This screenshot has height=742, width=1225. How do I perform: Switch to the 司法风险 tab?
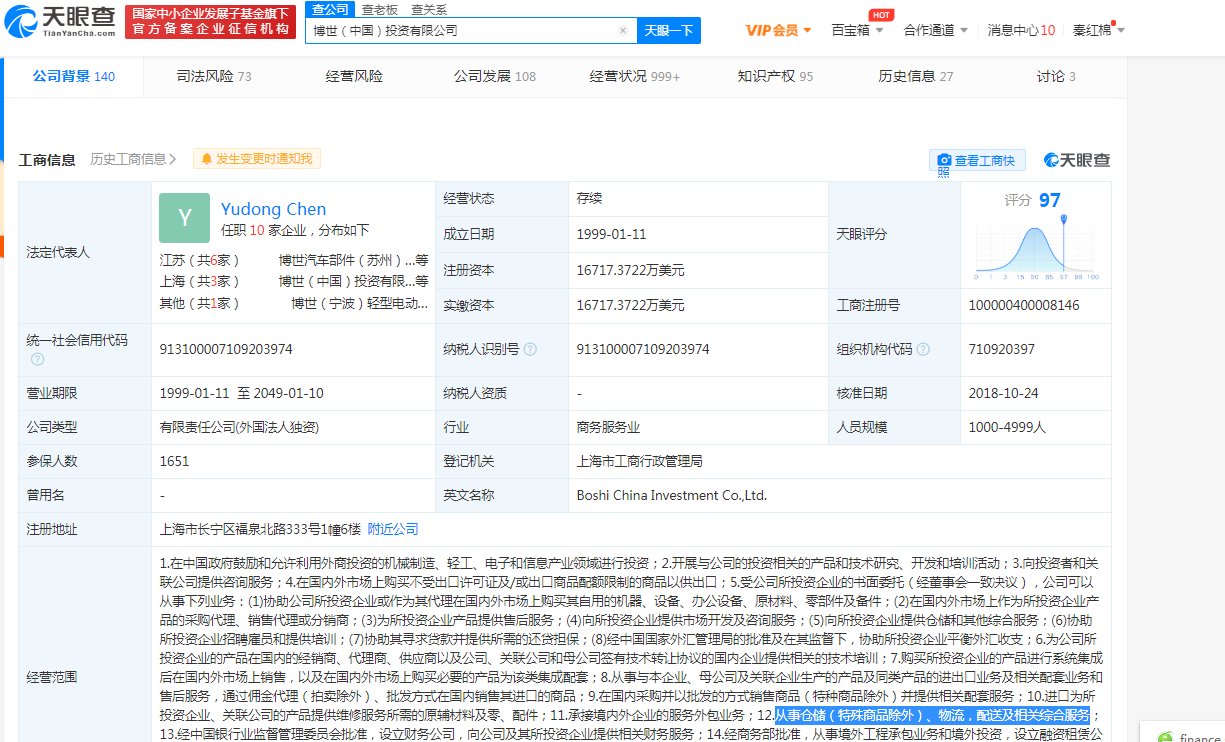pos(214,76)
